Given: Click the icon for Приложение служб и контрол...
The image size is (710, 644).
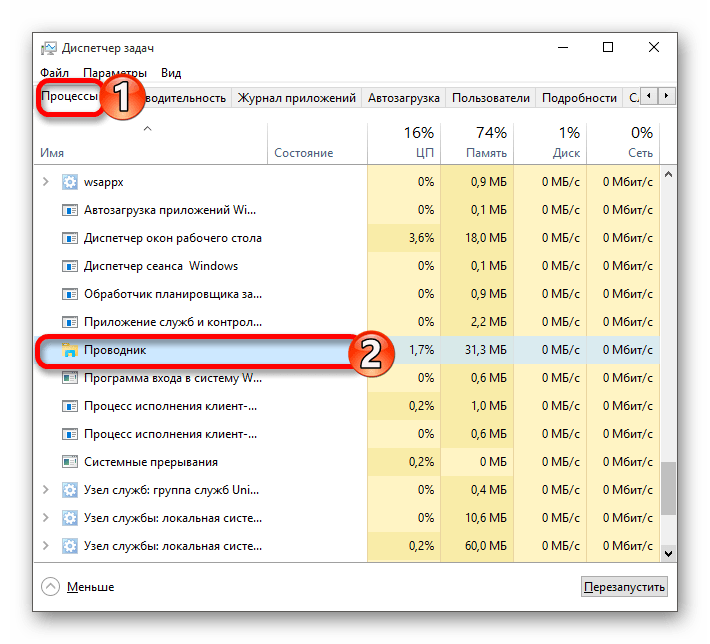Looking at the screenshot, I should (x=70, y=322).
